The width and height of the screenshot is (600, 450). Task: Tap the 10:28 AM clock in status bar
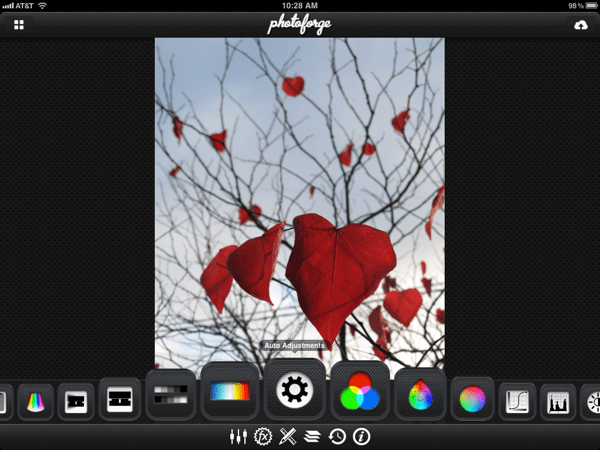[x=300, y=5]
